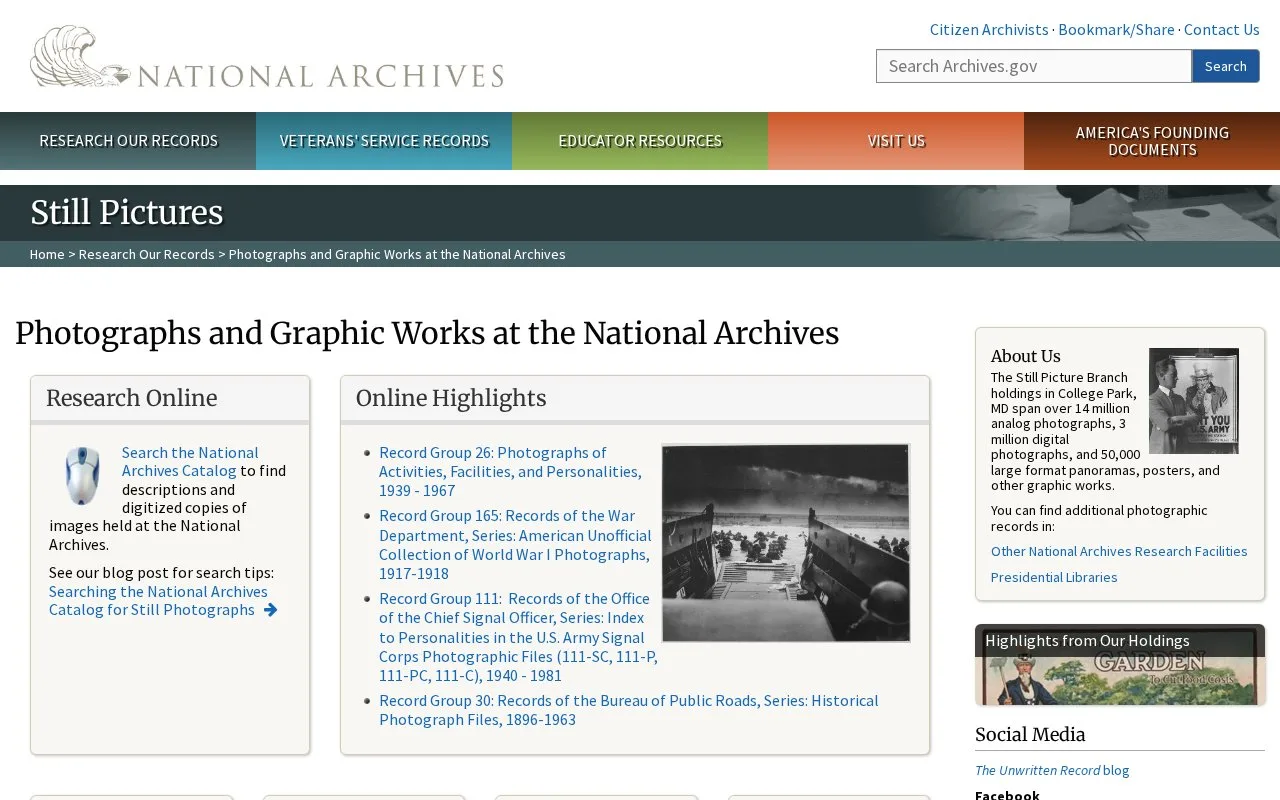
Task: Select the Visit Us menu item
Action: tap(896, 141)
